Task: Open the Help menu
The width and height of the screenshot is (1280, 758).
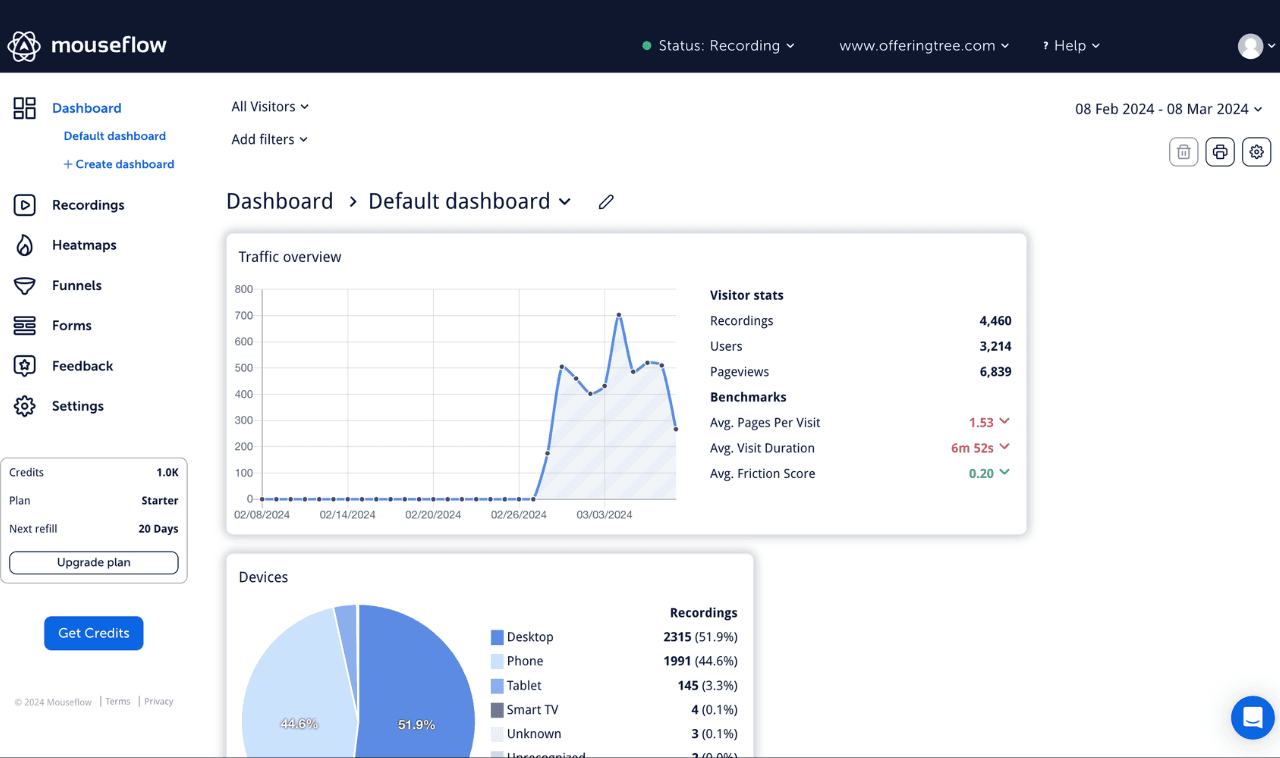Action: click(x=1070, y=45)
